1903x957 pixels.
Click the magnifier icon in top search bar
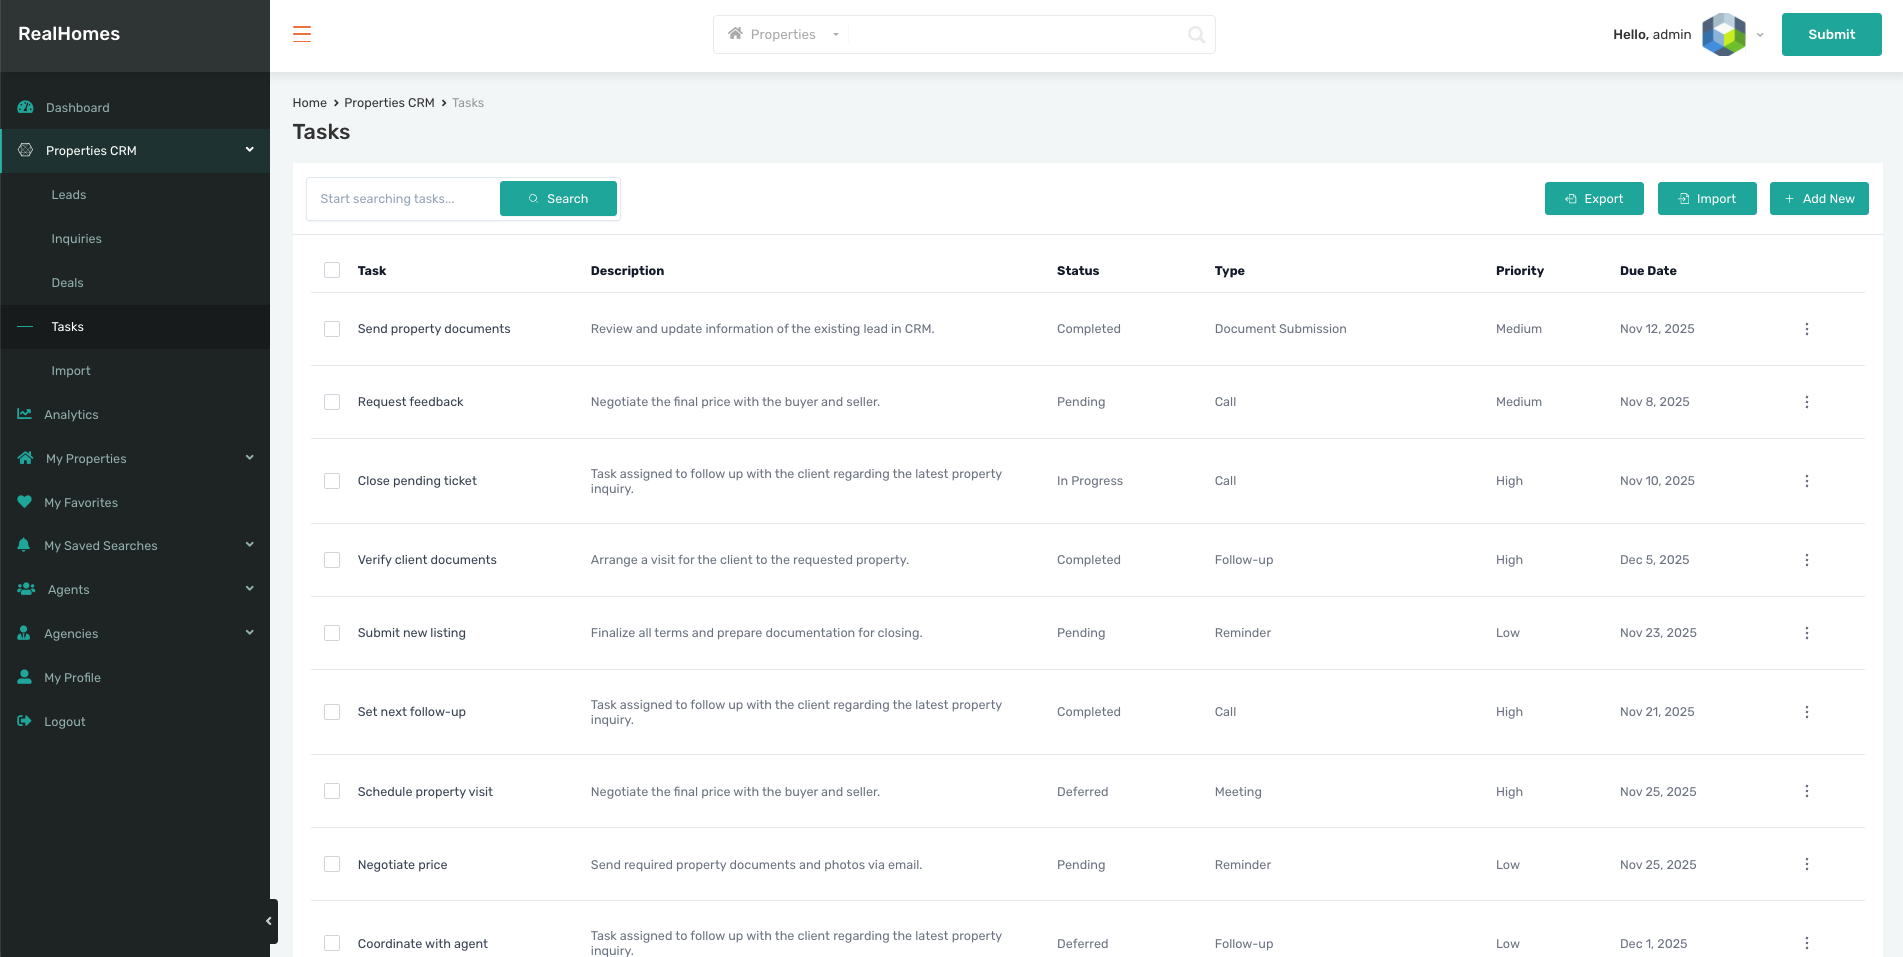point(1196,35)
